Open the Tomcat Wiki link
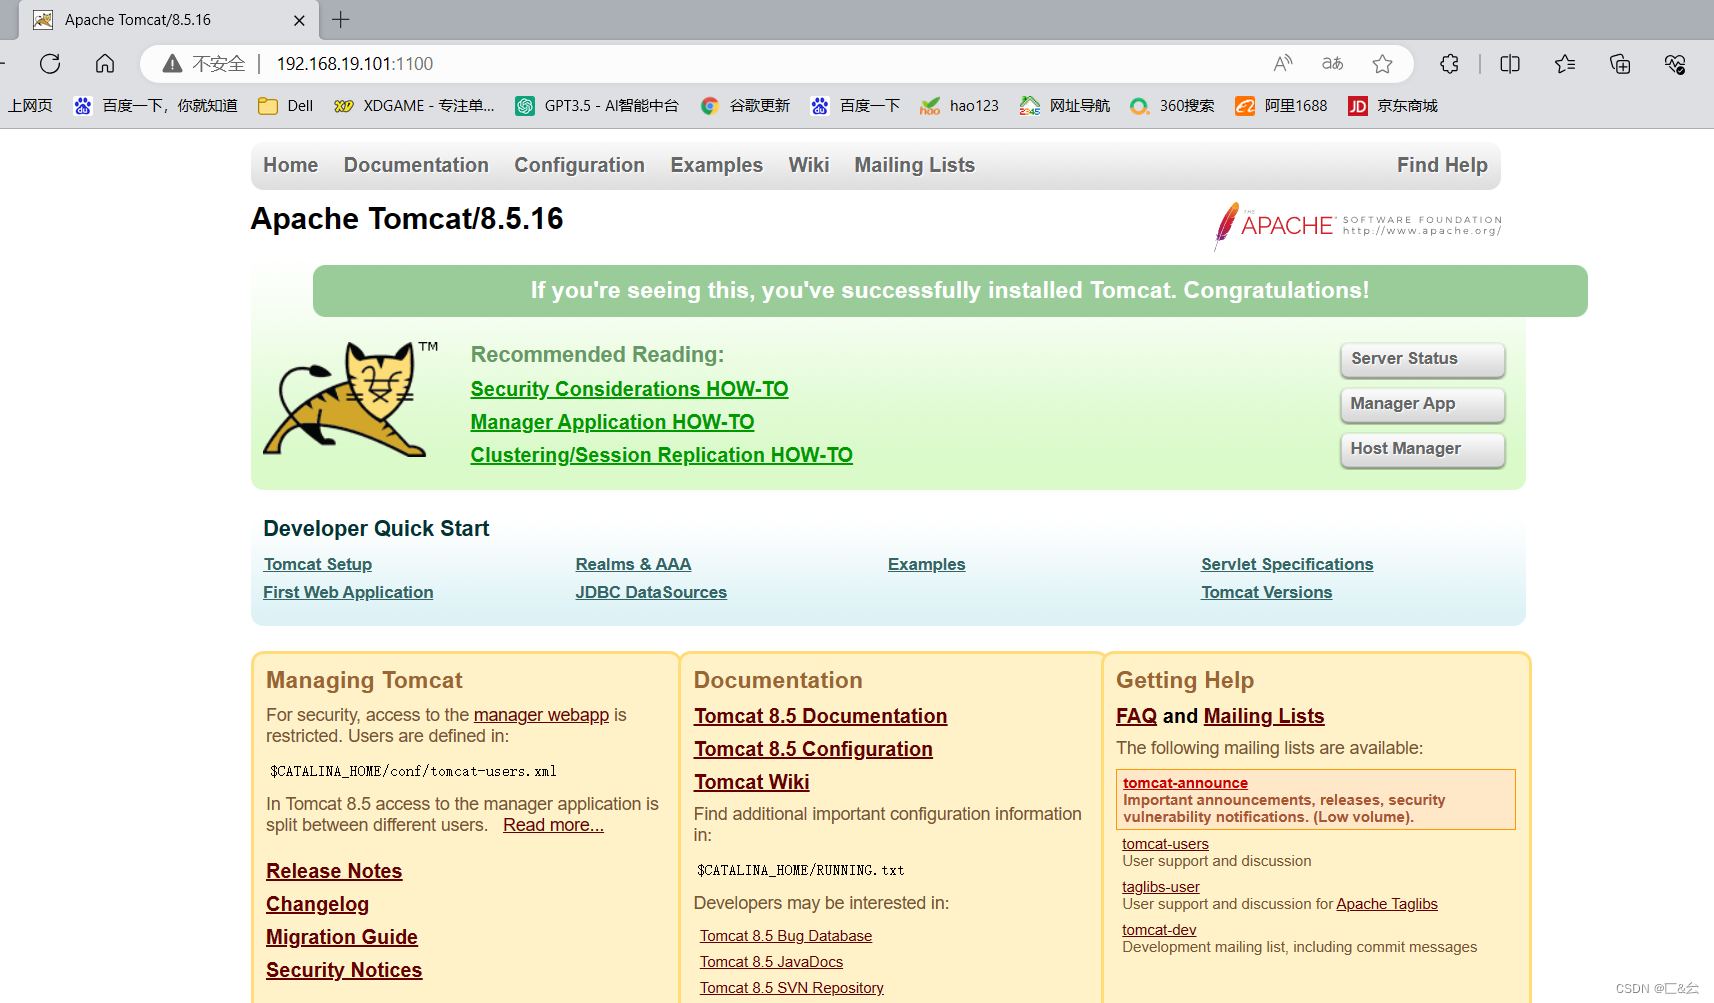This screenshot has height=1003, width=1714. click(751, 782)
